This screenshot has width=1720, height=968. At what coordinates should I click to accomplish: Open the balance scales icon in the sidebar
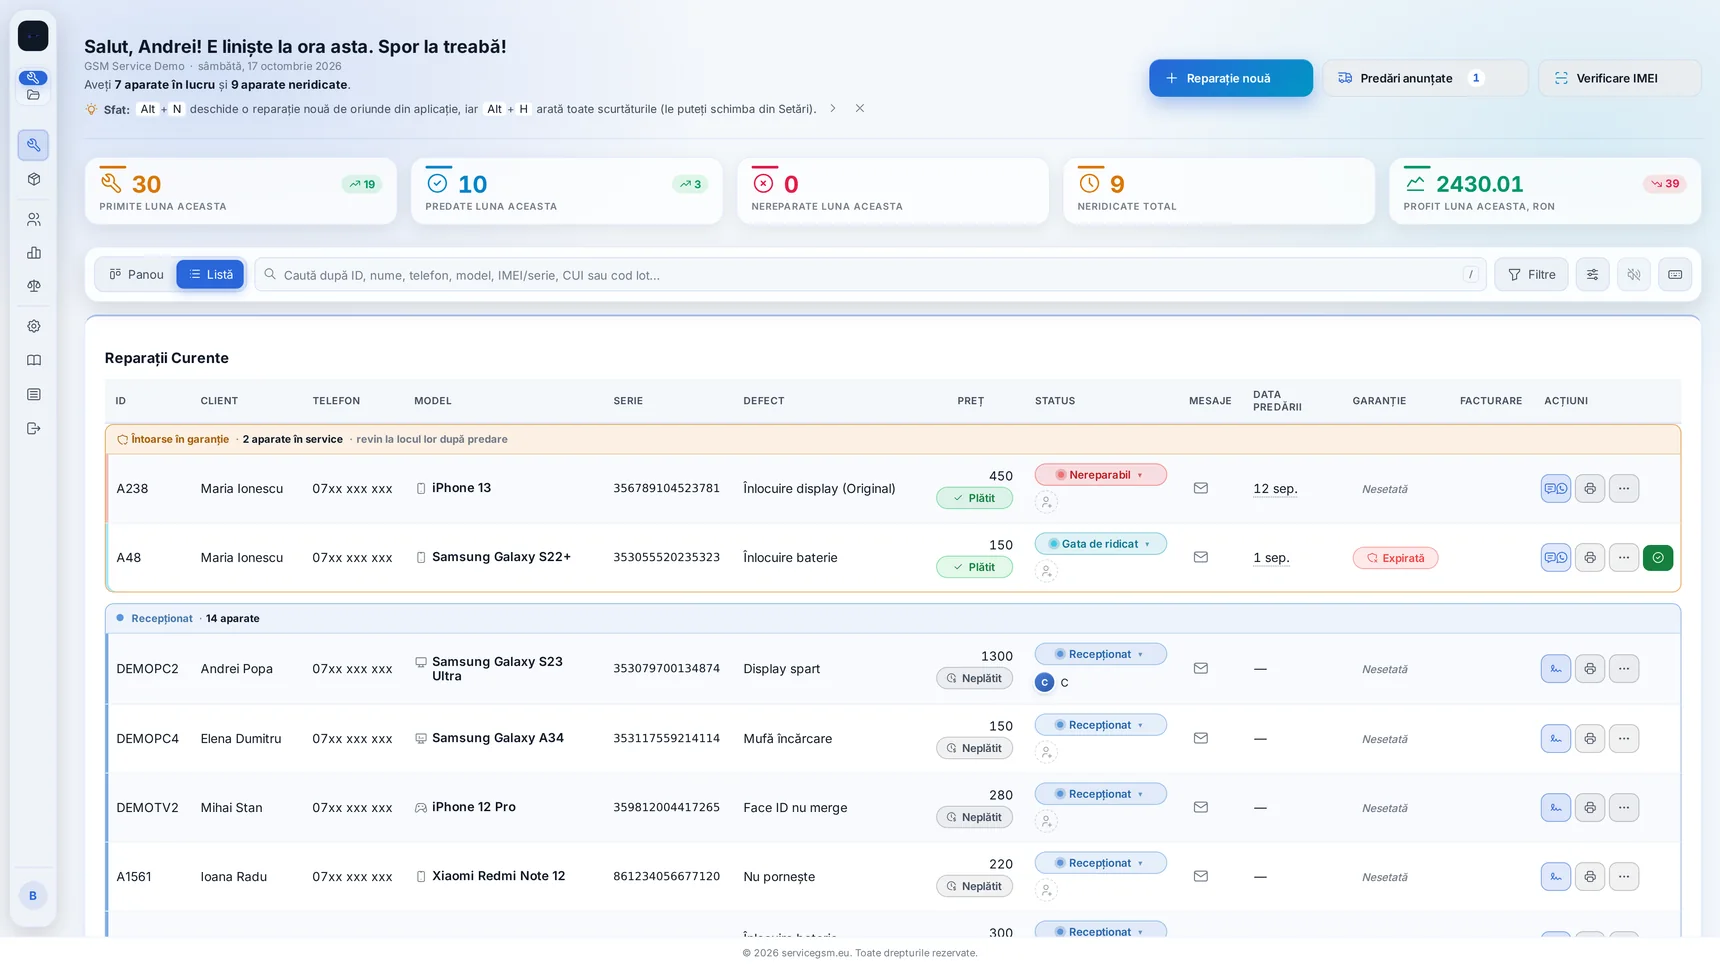pyautogui.click(x=33, y=286)
